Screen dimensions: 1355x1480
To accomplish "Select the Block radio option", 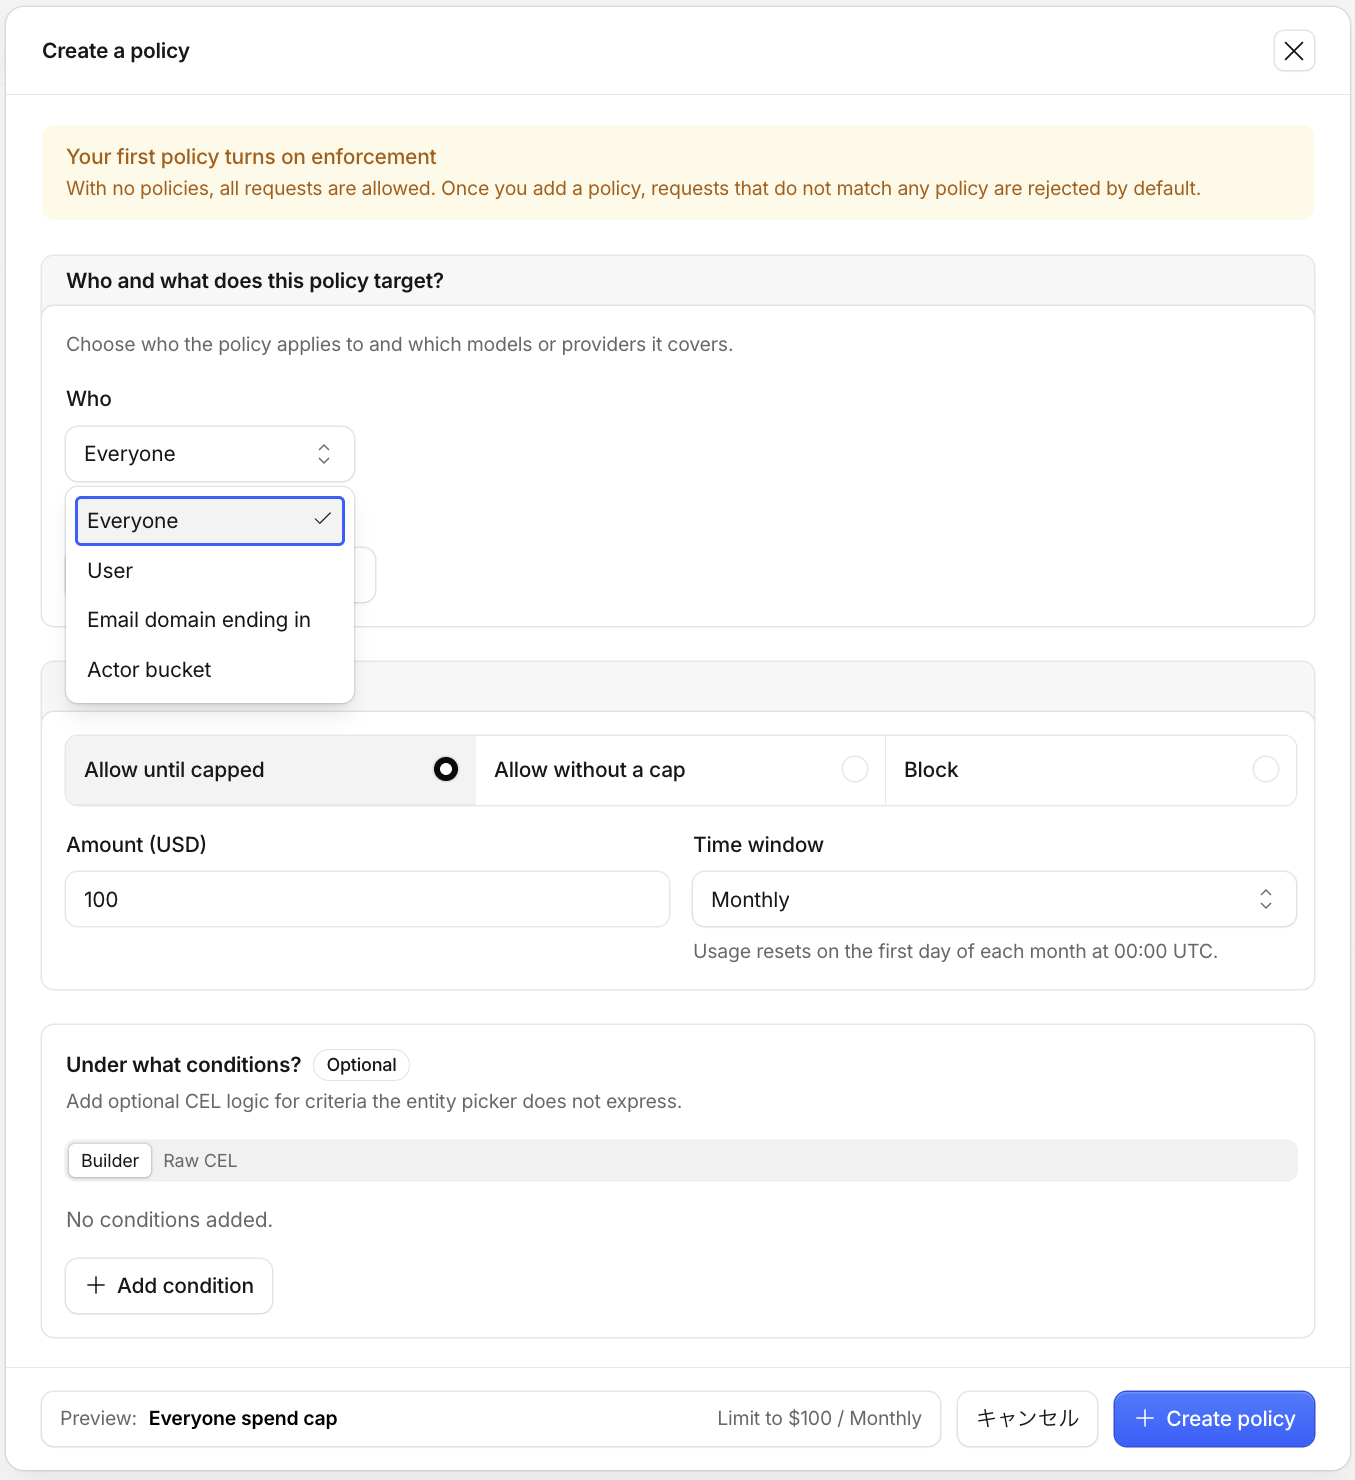I will [1091, 770].
